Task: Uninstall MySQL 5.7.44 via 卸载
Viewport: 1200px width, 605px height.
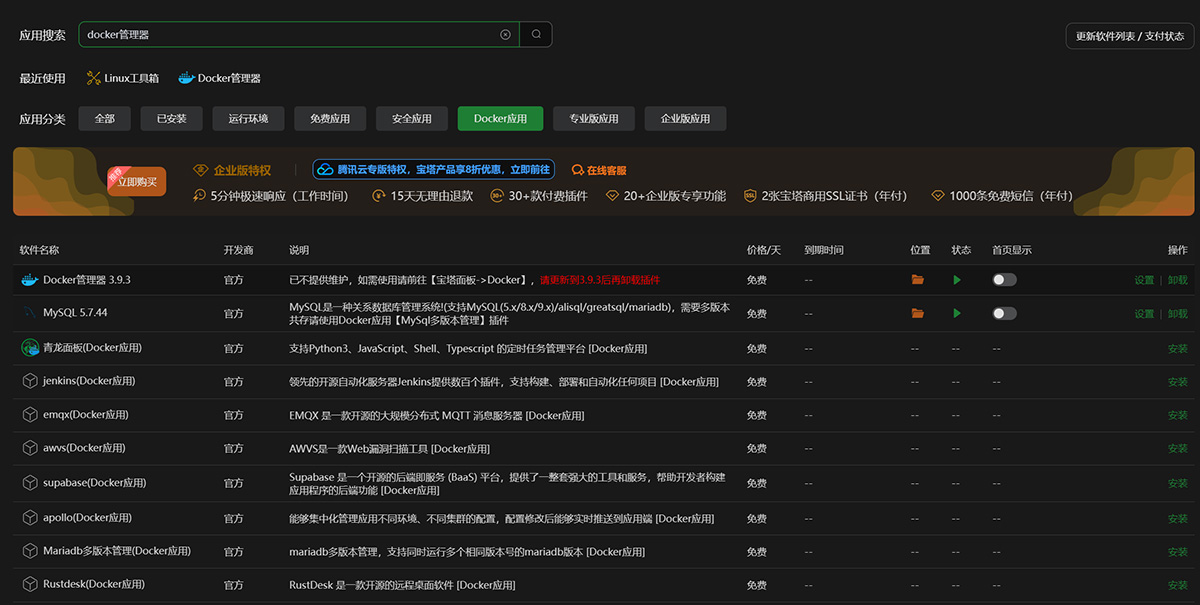Action: pyautogui.click(x=1177, y=313)
